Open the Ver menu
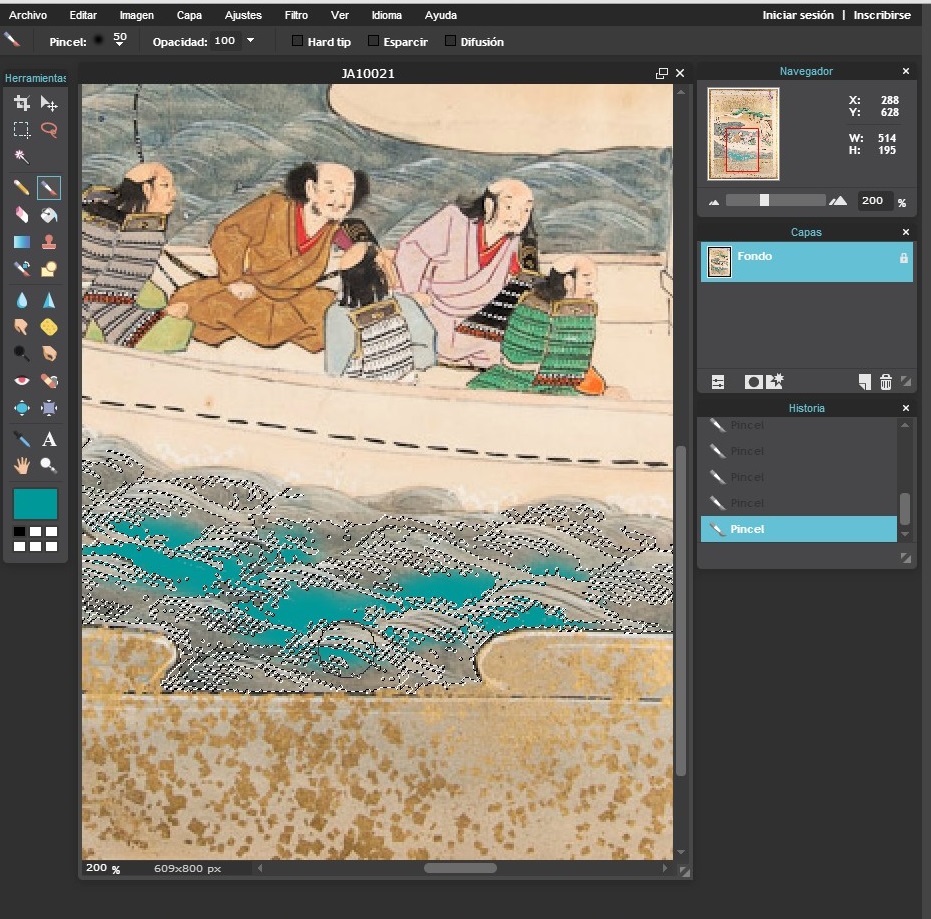The width and height of the screenshot is (931, 919). point(340,15)
